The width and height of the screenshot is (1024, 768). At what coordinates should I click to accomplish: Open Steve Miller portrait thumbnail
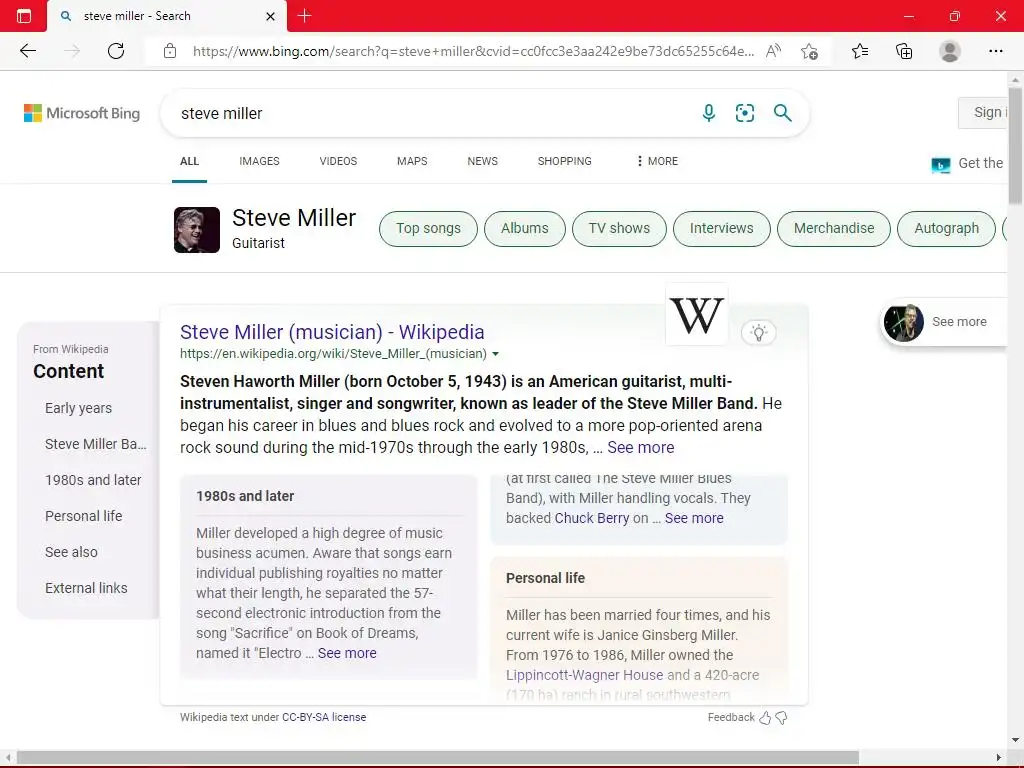tap(197, 230)
